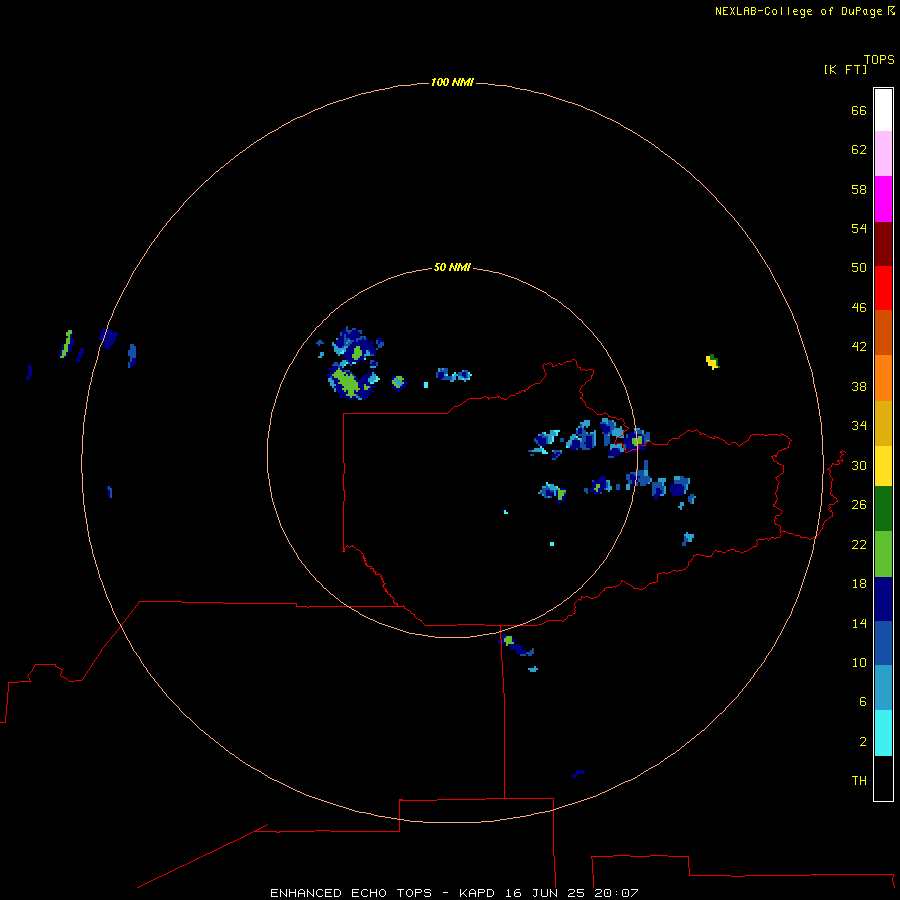Click the TH legend label

pos(859,781)
